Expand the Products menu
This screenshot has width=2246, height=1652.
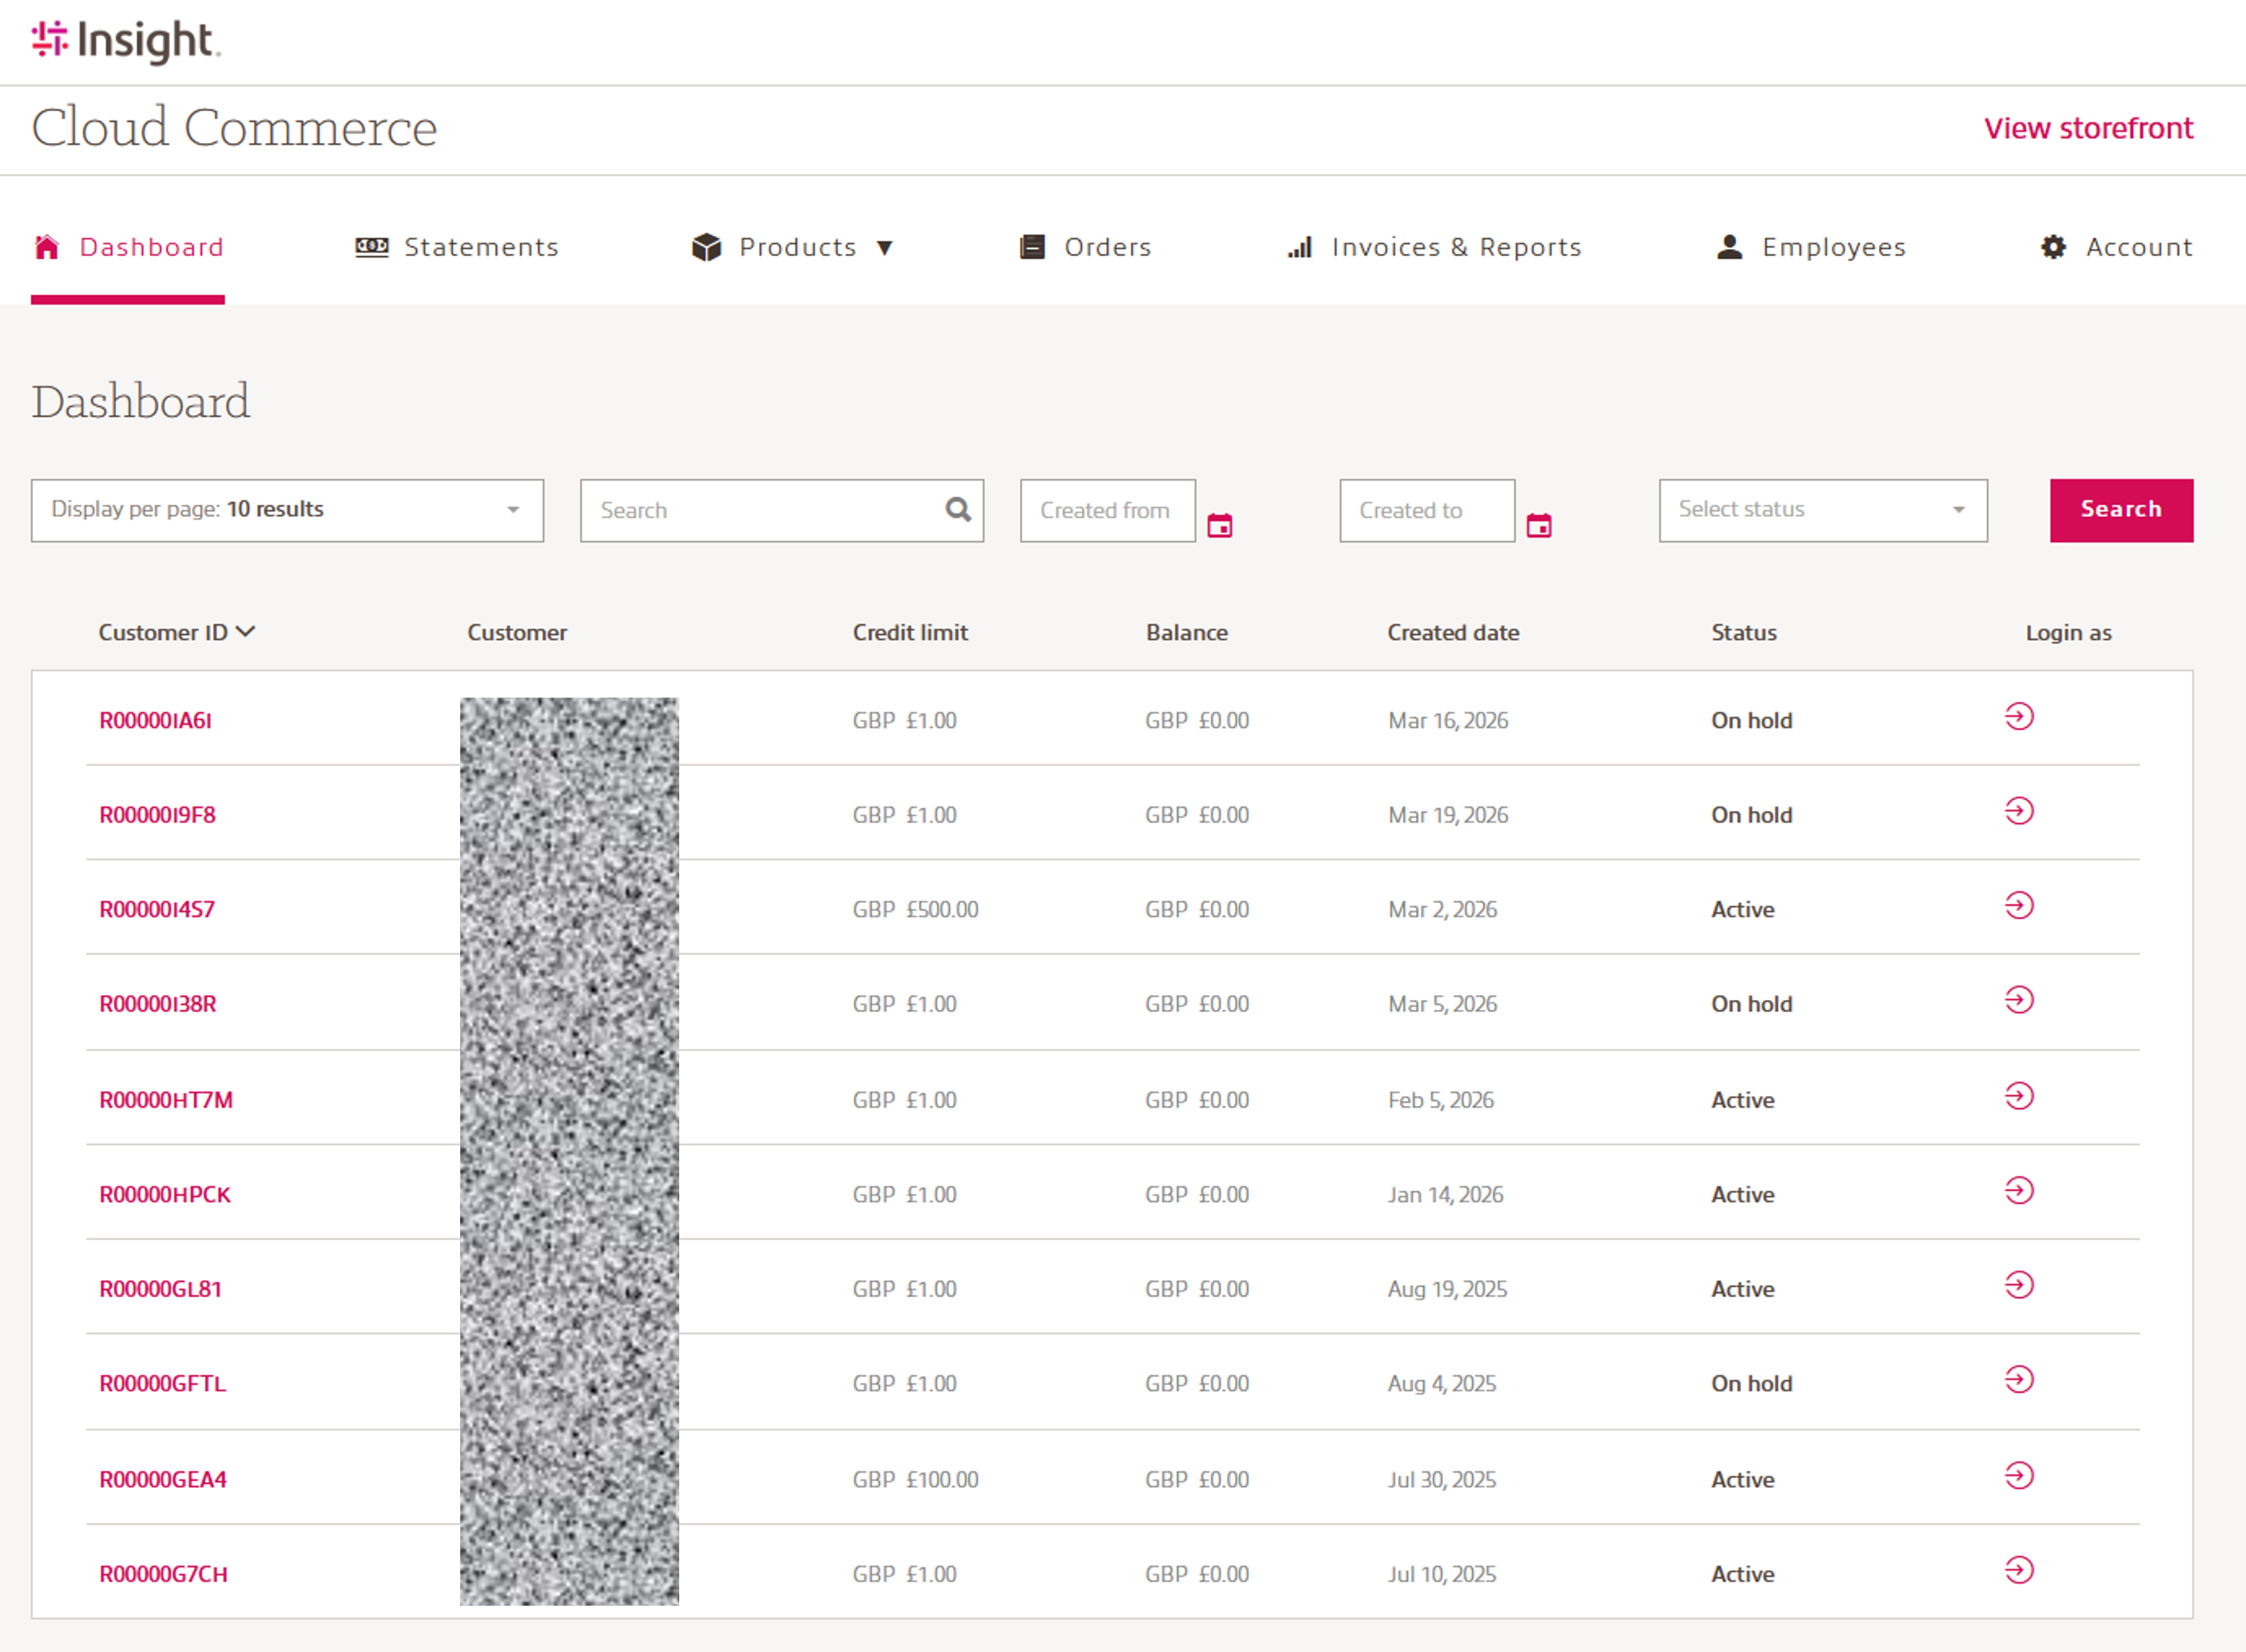792,247
